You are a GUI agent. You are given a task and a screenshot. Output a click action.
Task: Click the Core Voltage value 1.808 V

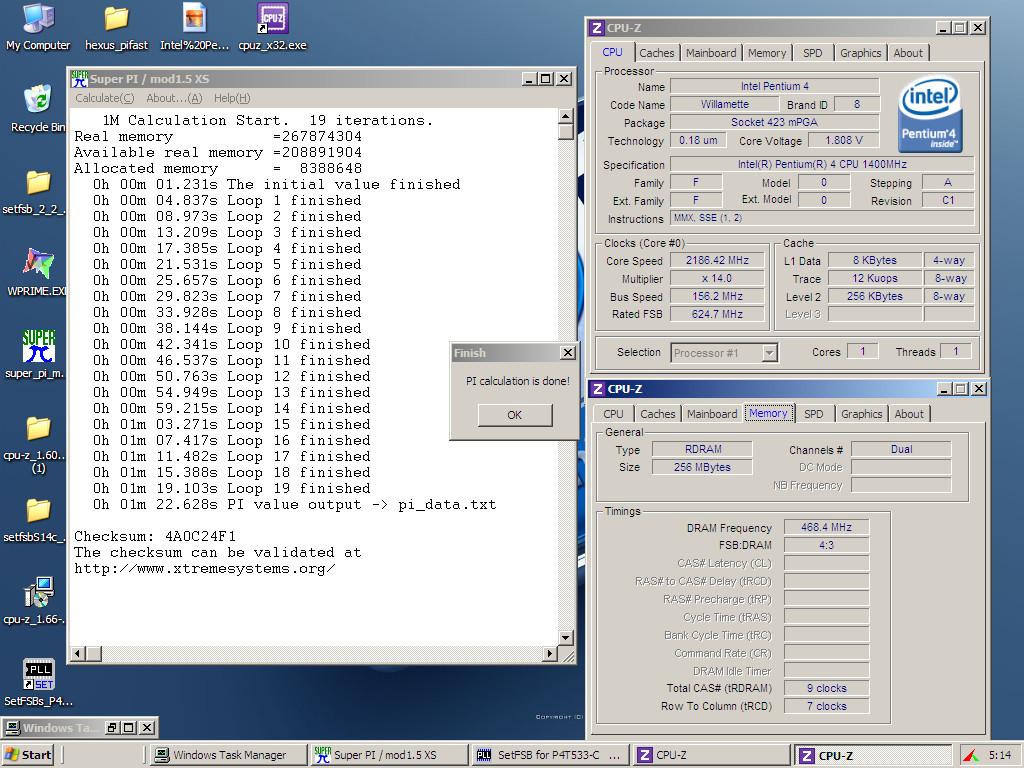pyautogui.click(x=844, y=140)
